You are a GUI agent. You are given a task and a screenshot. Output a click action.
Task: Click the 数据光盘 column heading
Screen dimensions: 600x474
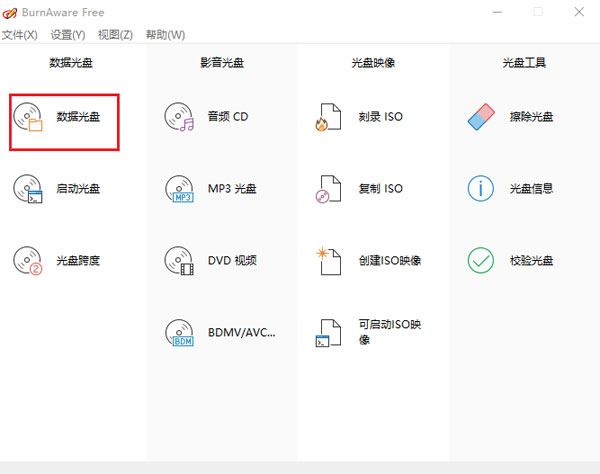(x=71, y=63)
